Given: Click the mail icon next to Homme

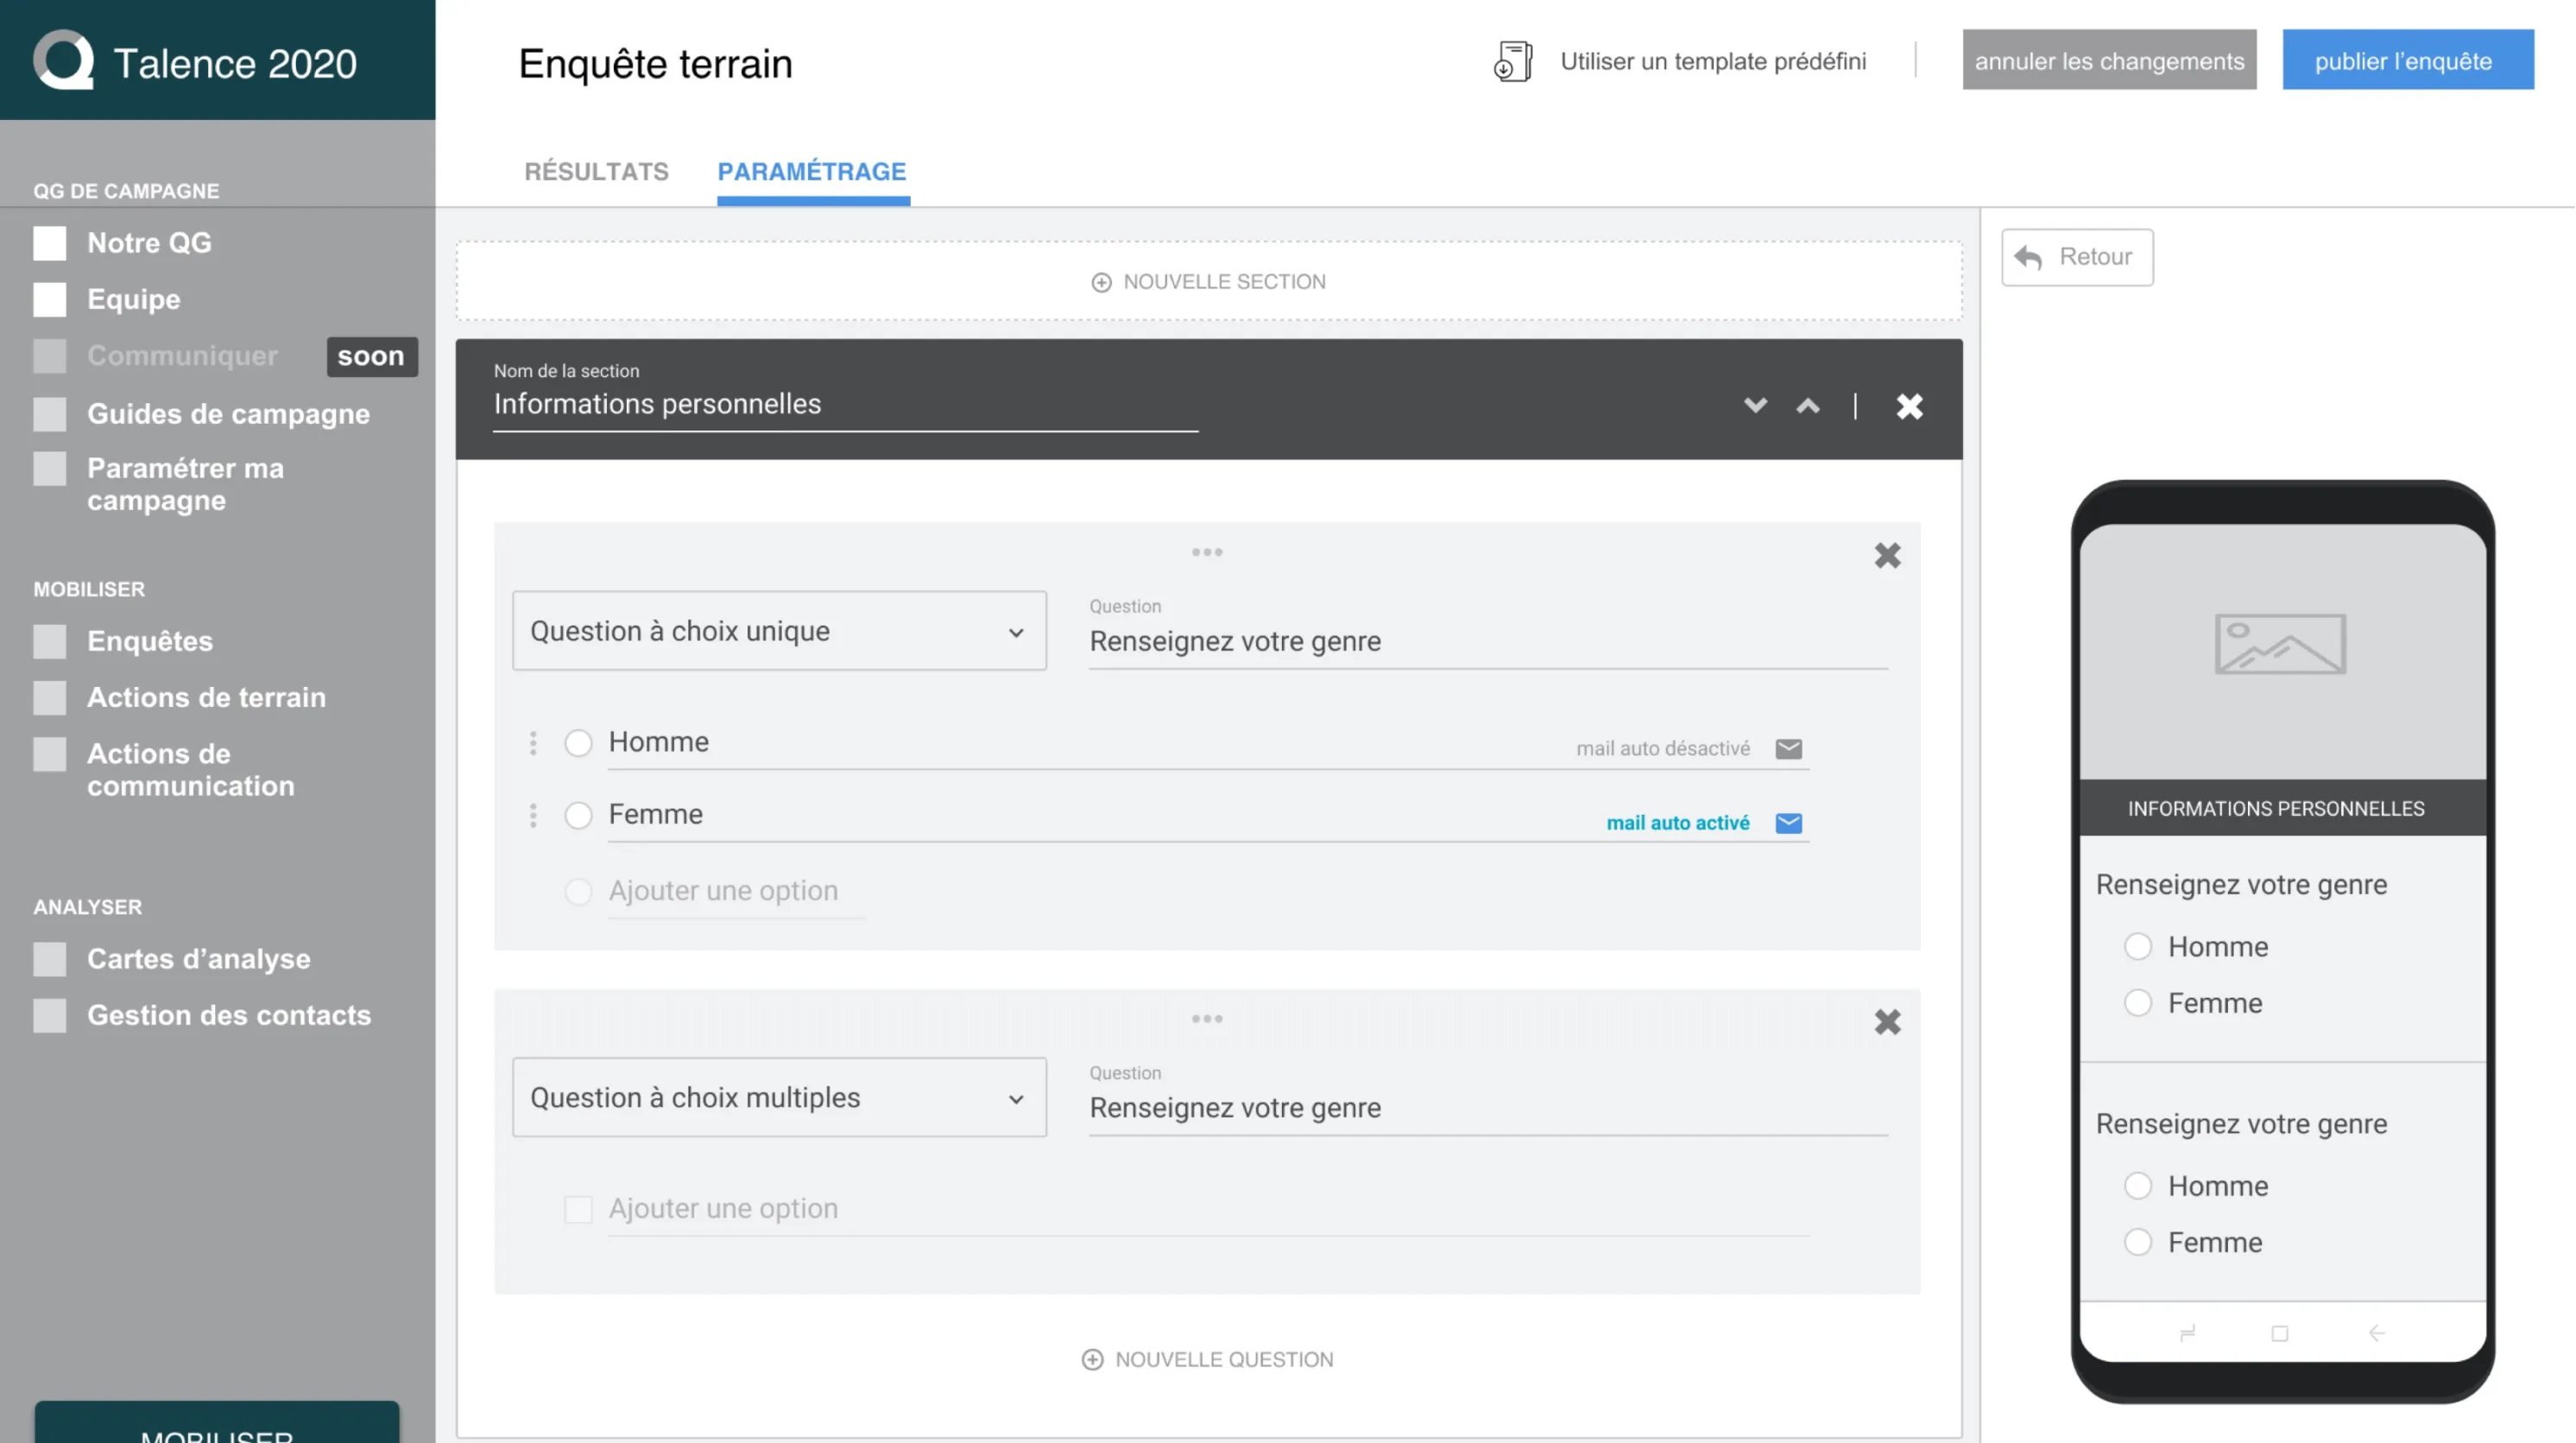Looking at the screenshot, I should tap(1789, 748).
